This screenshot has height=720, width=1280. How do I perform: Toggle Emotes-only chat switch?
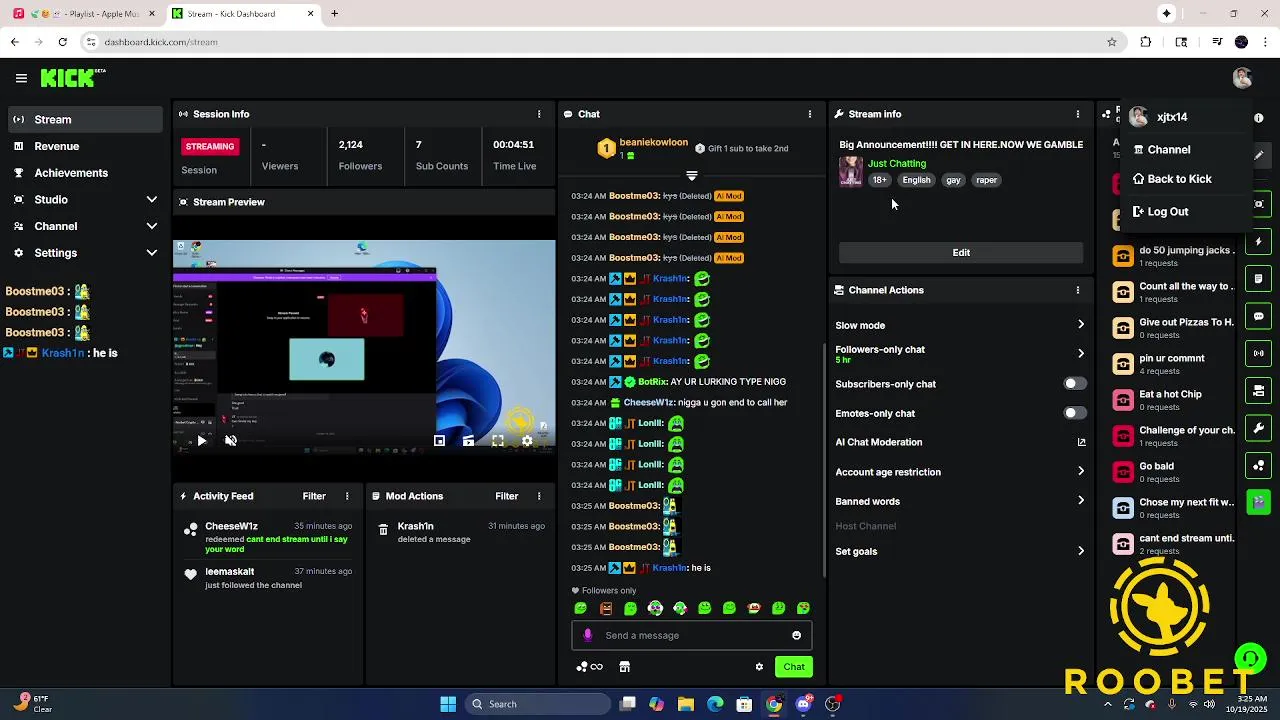coord(1074,413)
